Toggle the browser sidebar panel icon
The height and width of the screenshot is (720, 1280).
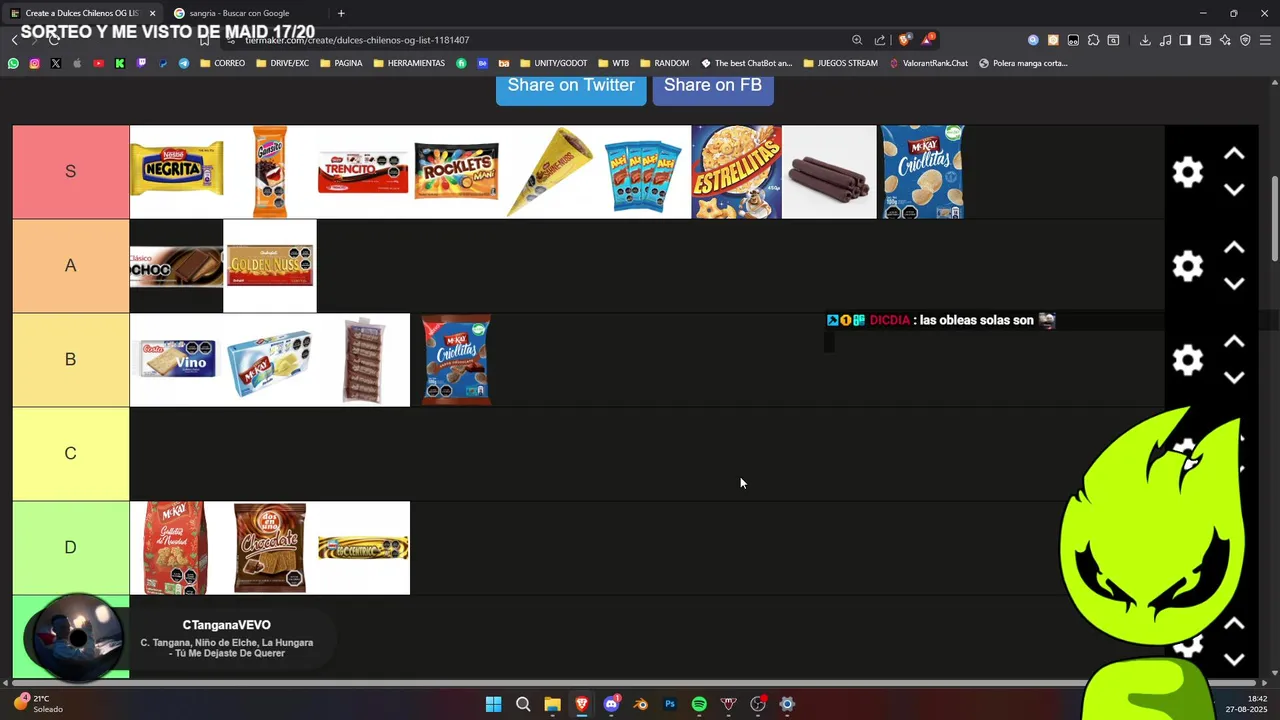(1185, 40)
